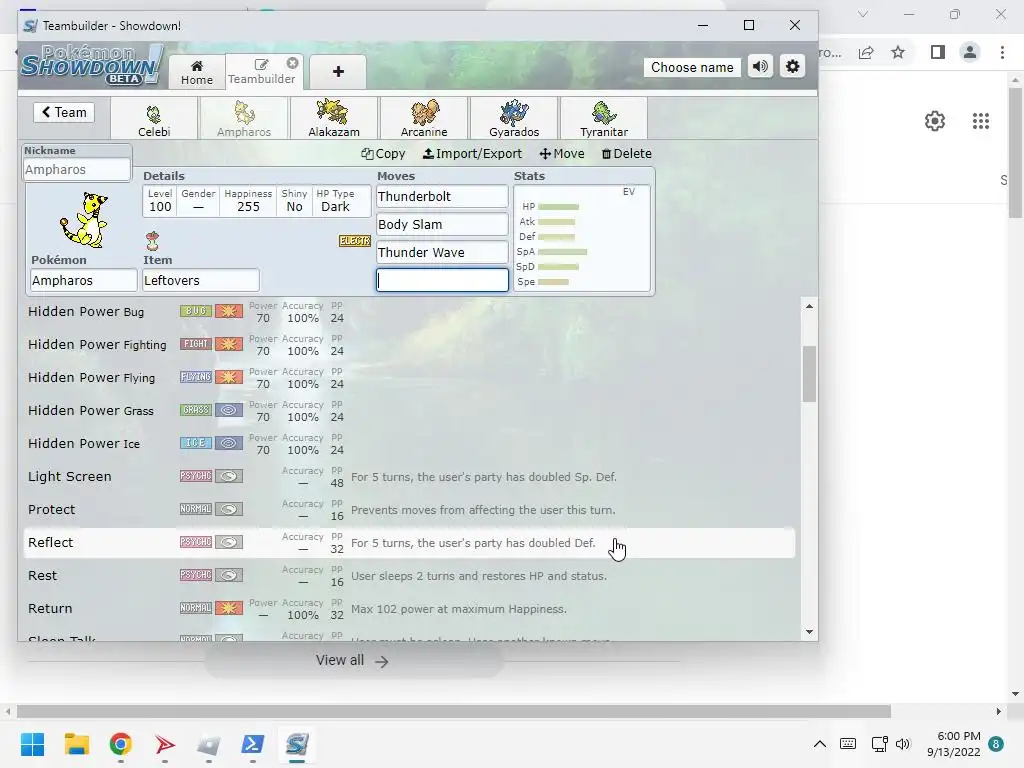Toggle the sound speaker icon

tap(760, 67)
